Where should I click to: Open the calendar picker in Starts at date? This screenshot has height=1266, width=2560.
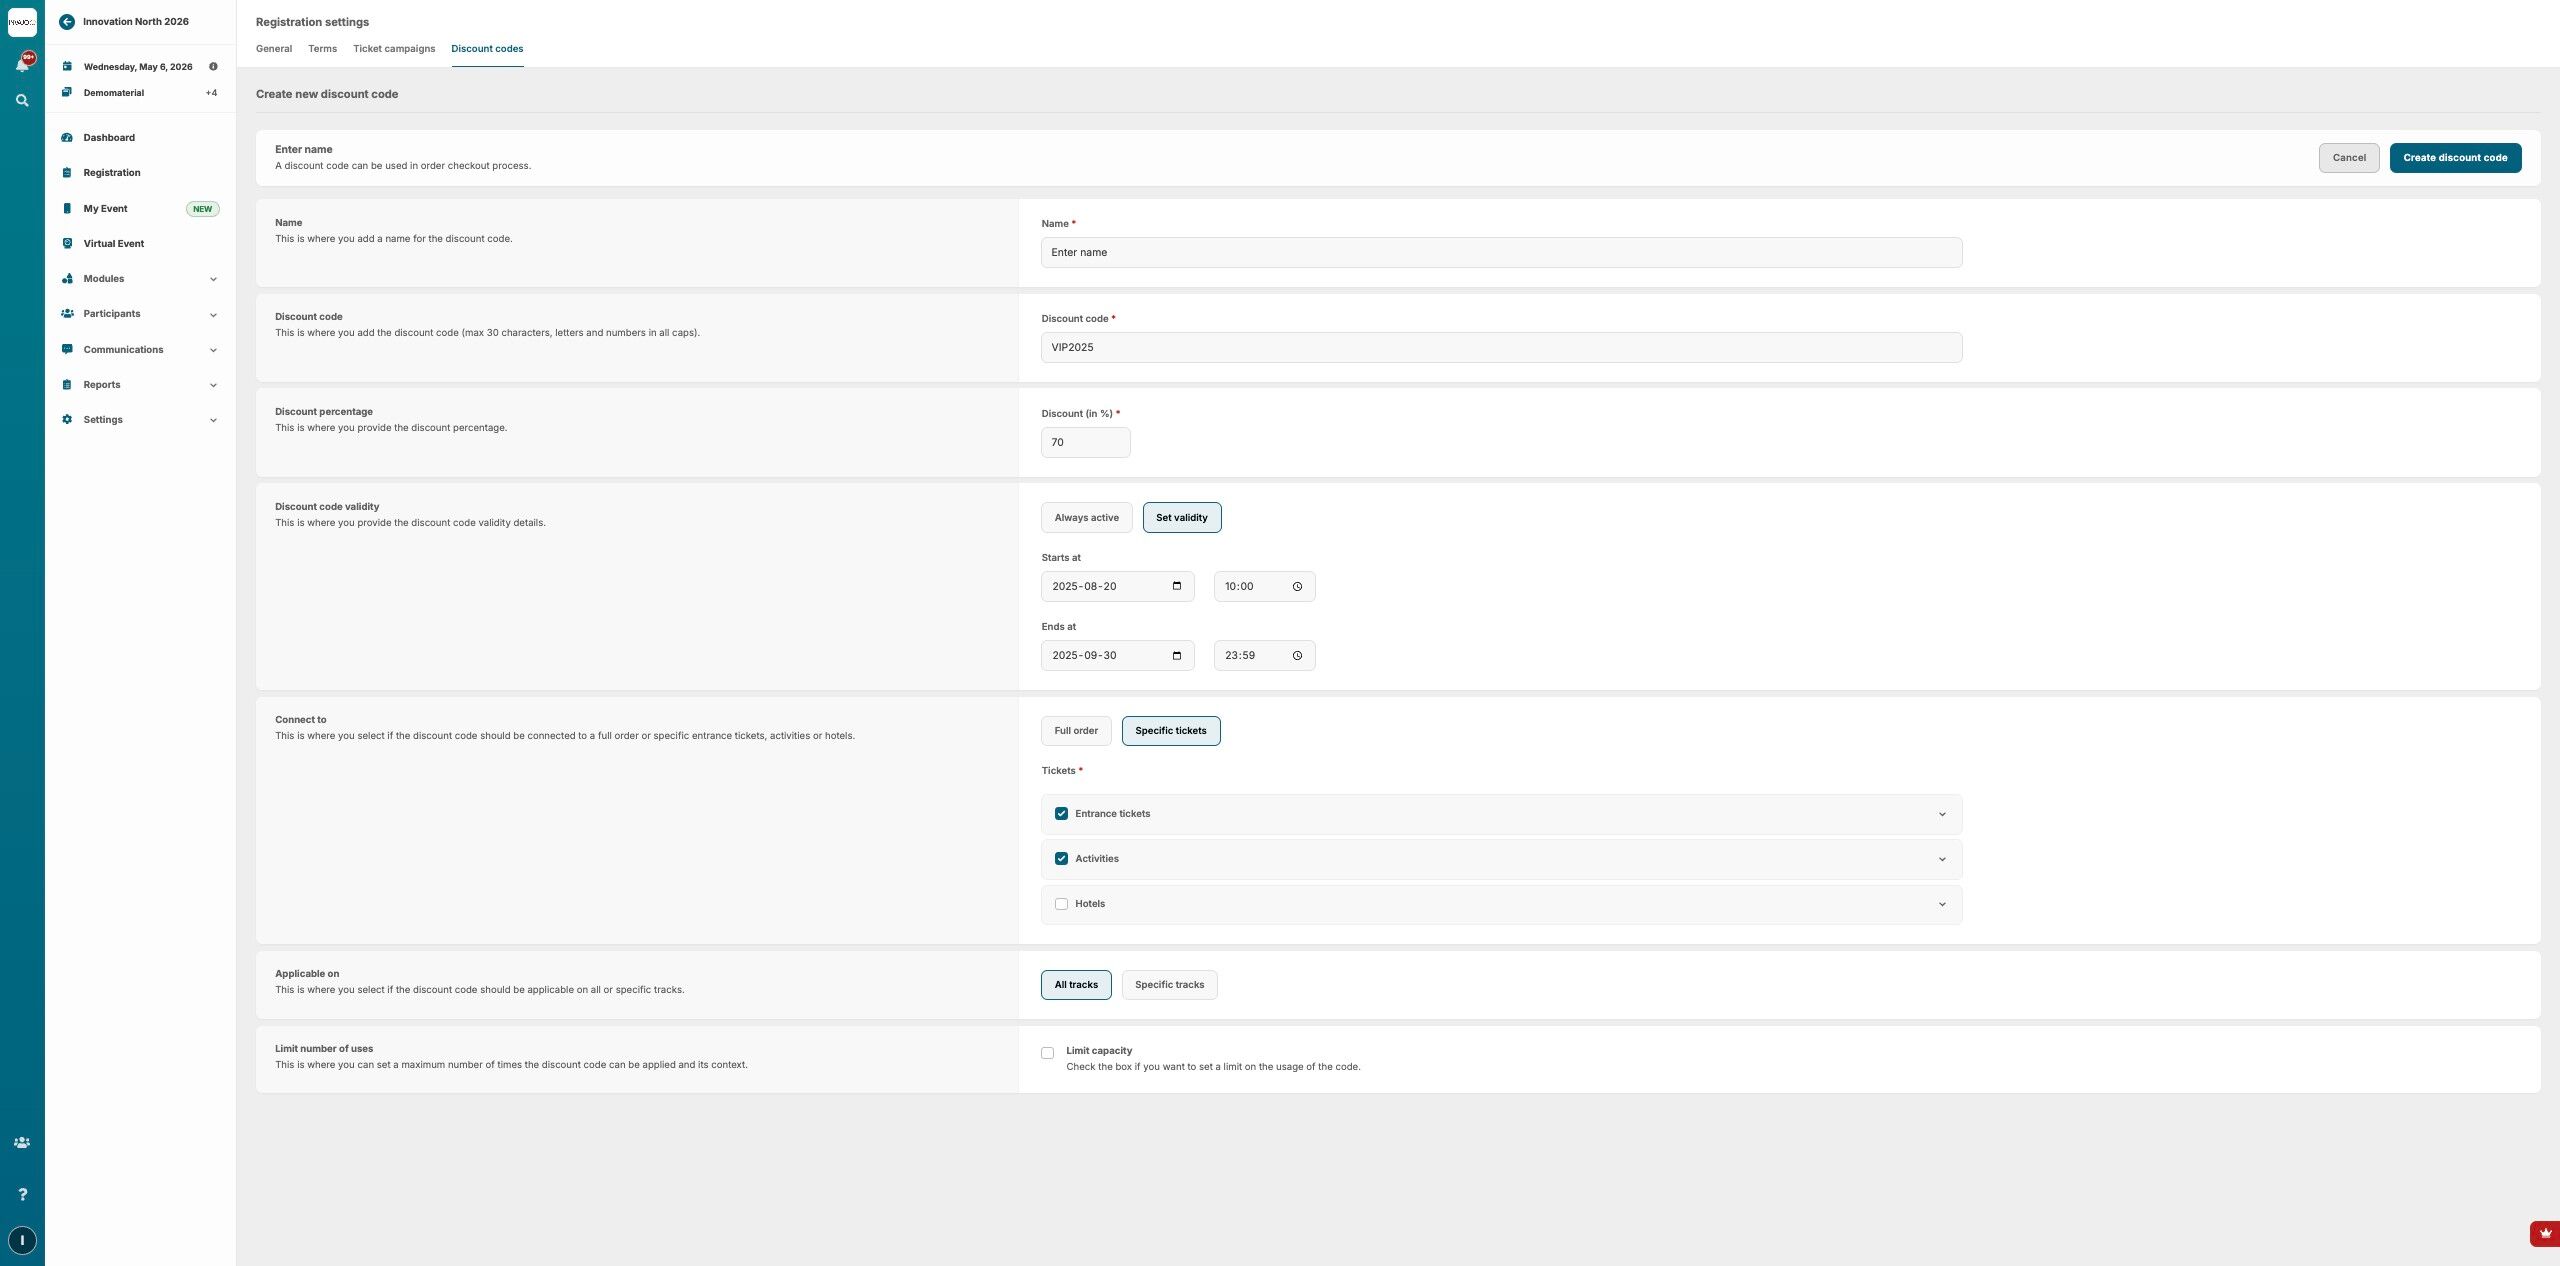click(1177, 586)
